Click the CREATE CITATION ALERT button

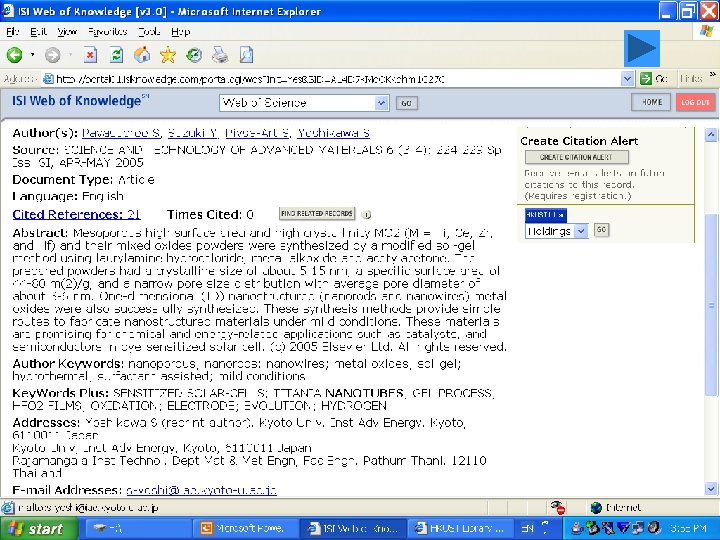(577, 157)
